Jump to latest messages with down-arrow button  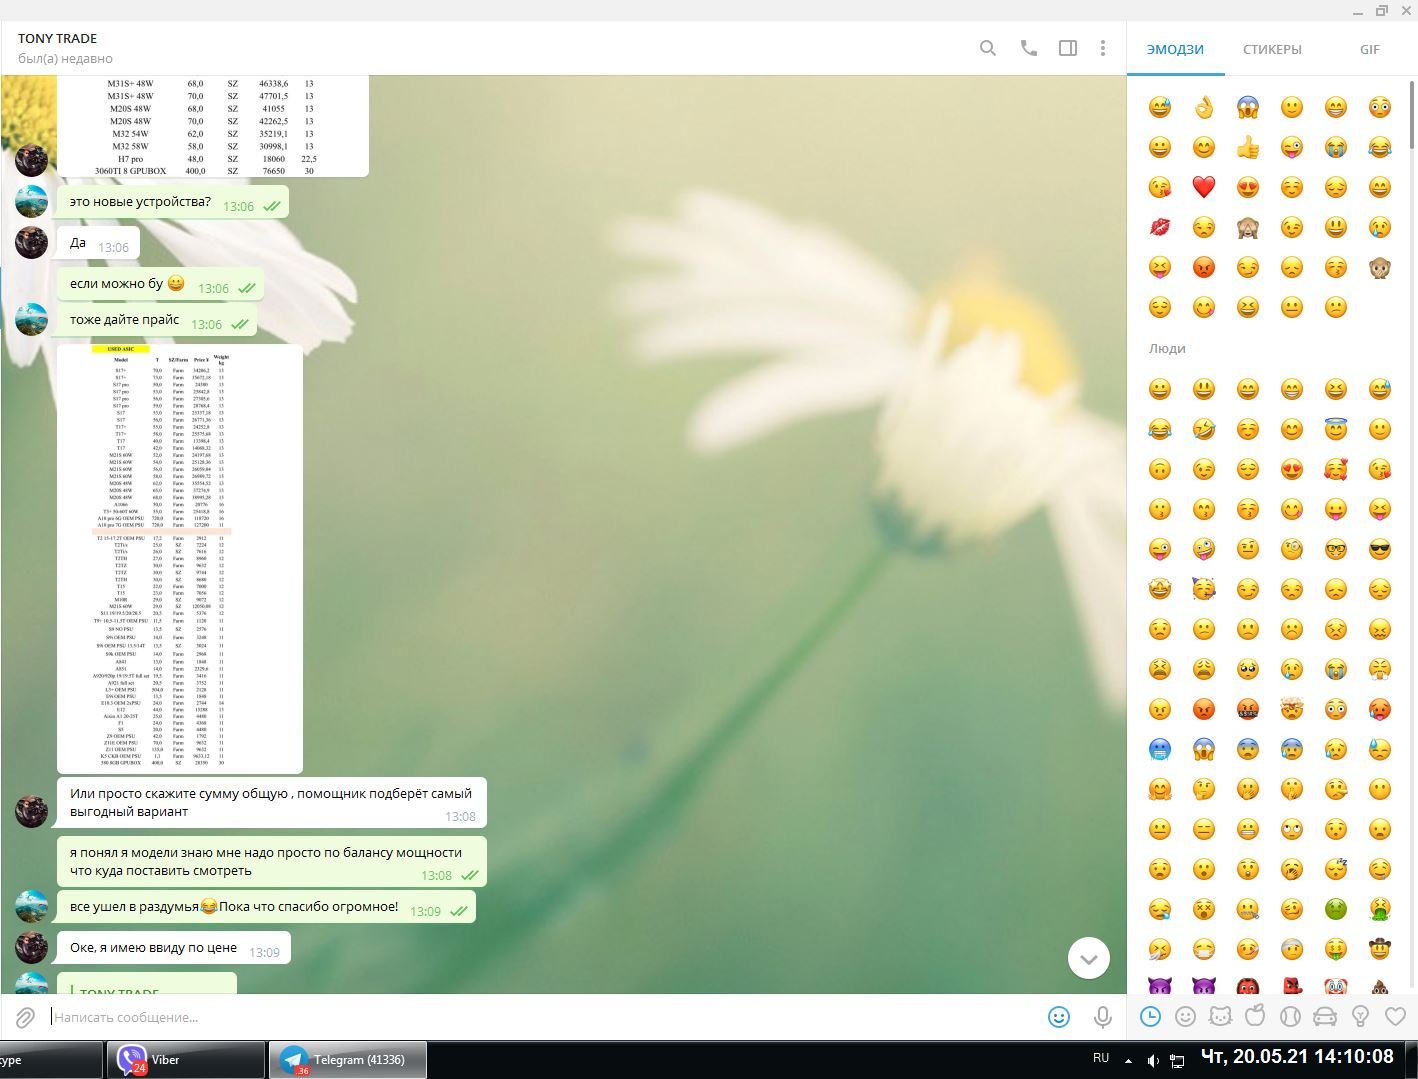1089,958
